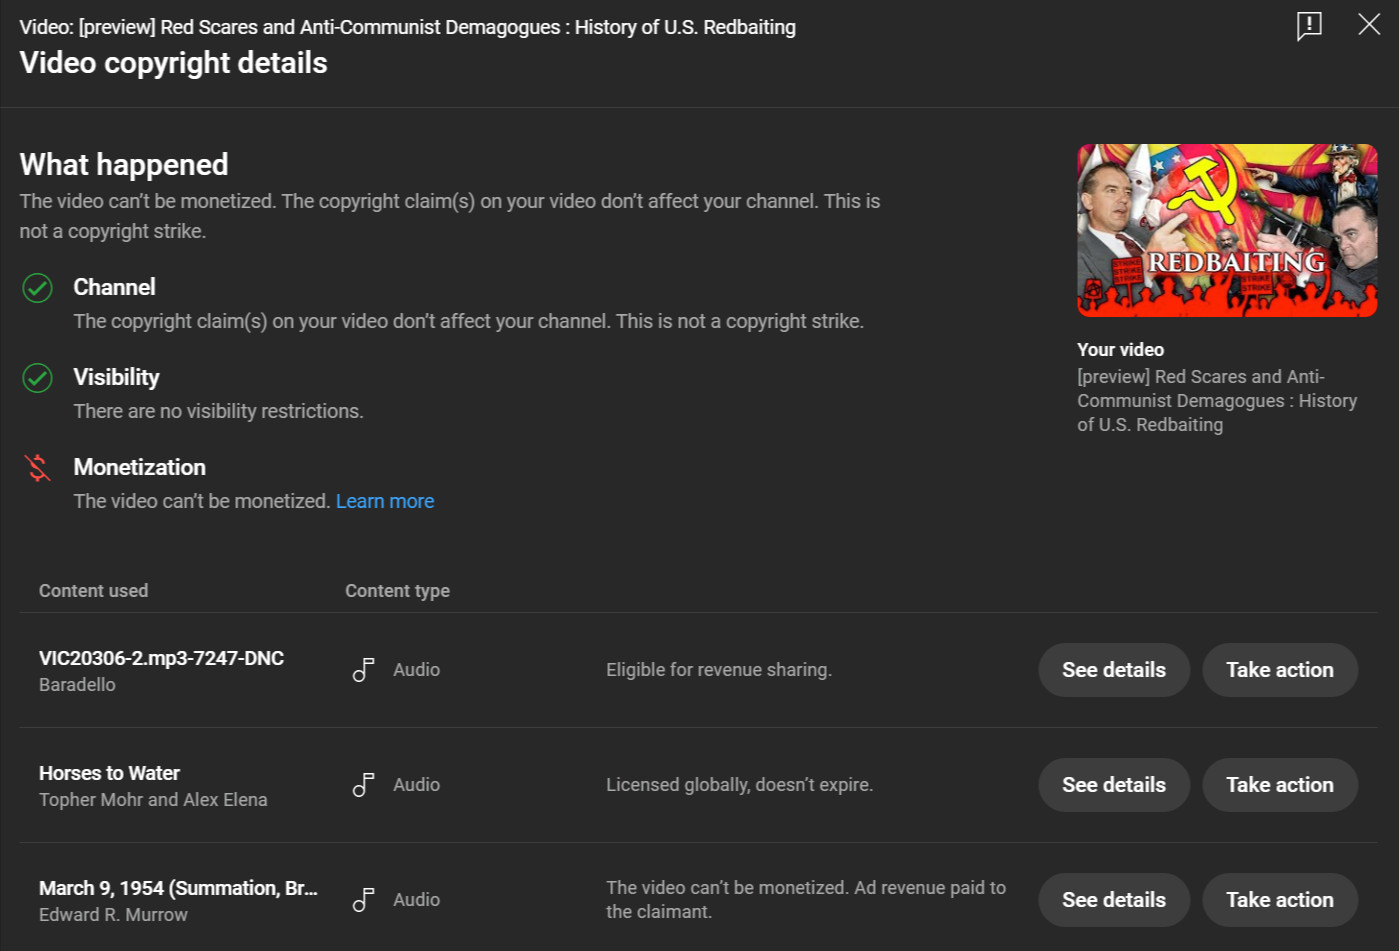The height and width of the screenshot is (951, 1399).
Task: Click the music note icon in the Horses to Water row
Action: tap(363, 785)
